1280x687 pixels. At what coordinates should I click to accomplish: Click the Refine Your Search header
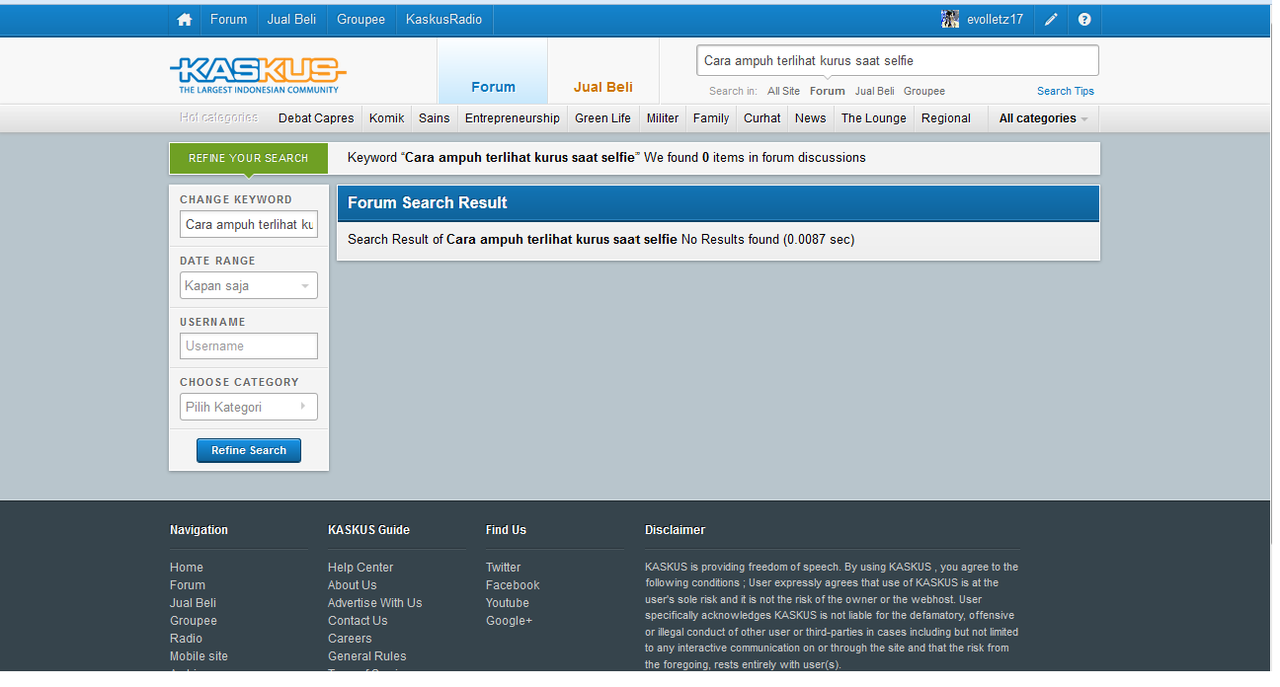point(249,158)
